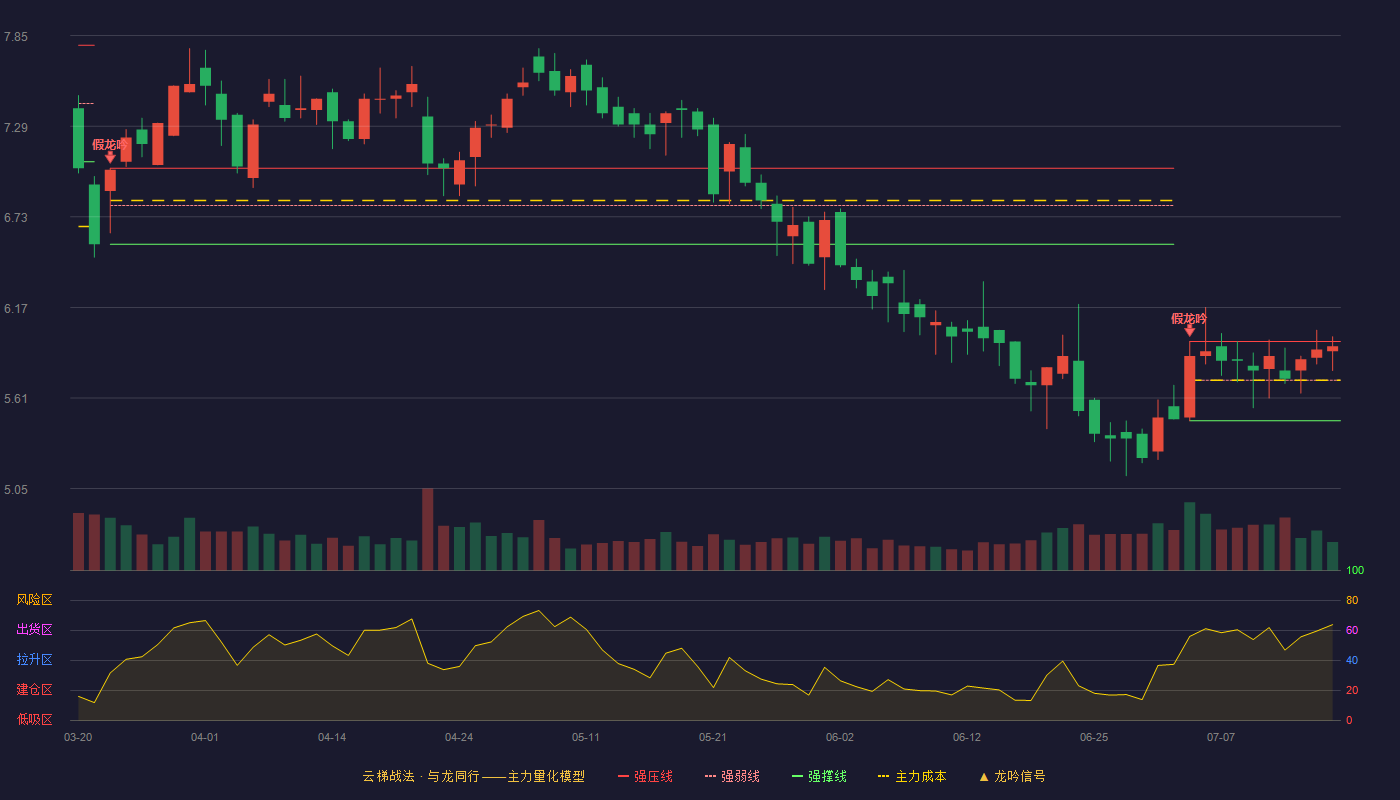Click the 6.73 price axis label
This screenshot has width=1400, height=800.
(x=16, y=218)
